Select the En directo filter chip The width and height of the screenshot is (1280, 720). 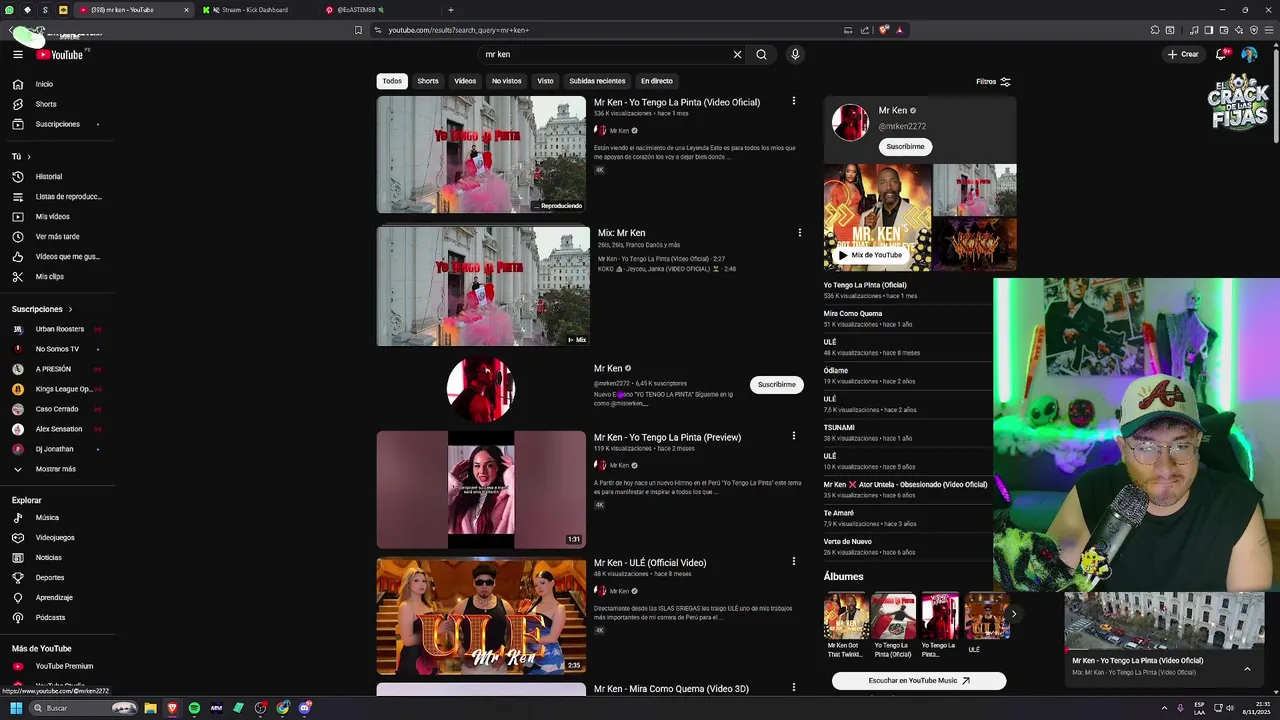pyautogui.click(x=657, y=81)
